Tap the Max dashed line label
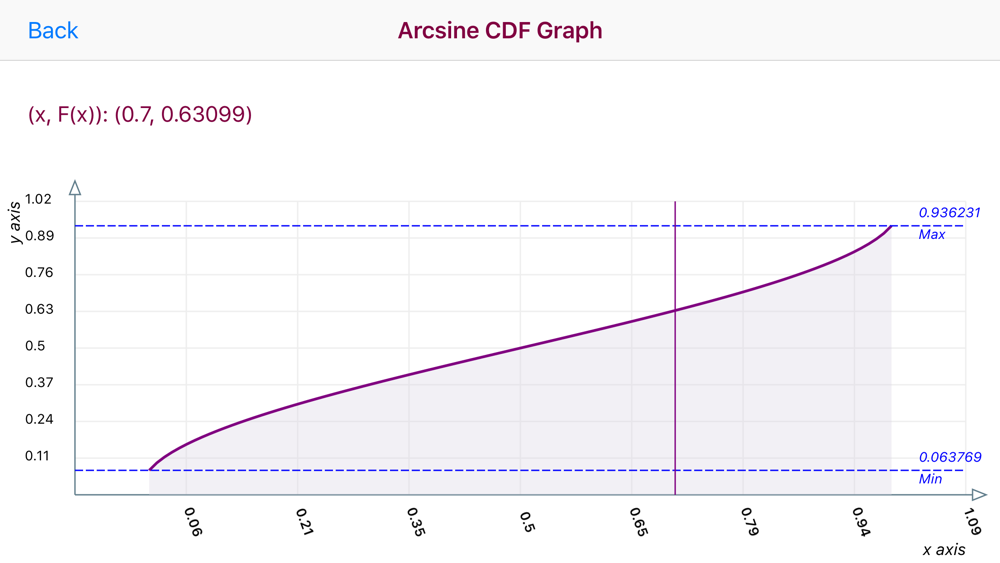This screenshot has width=1000, height=563. [x=932, y=235]
